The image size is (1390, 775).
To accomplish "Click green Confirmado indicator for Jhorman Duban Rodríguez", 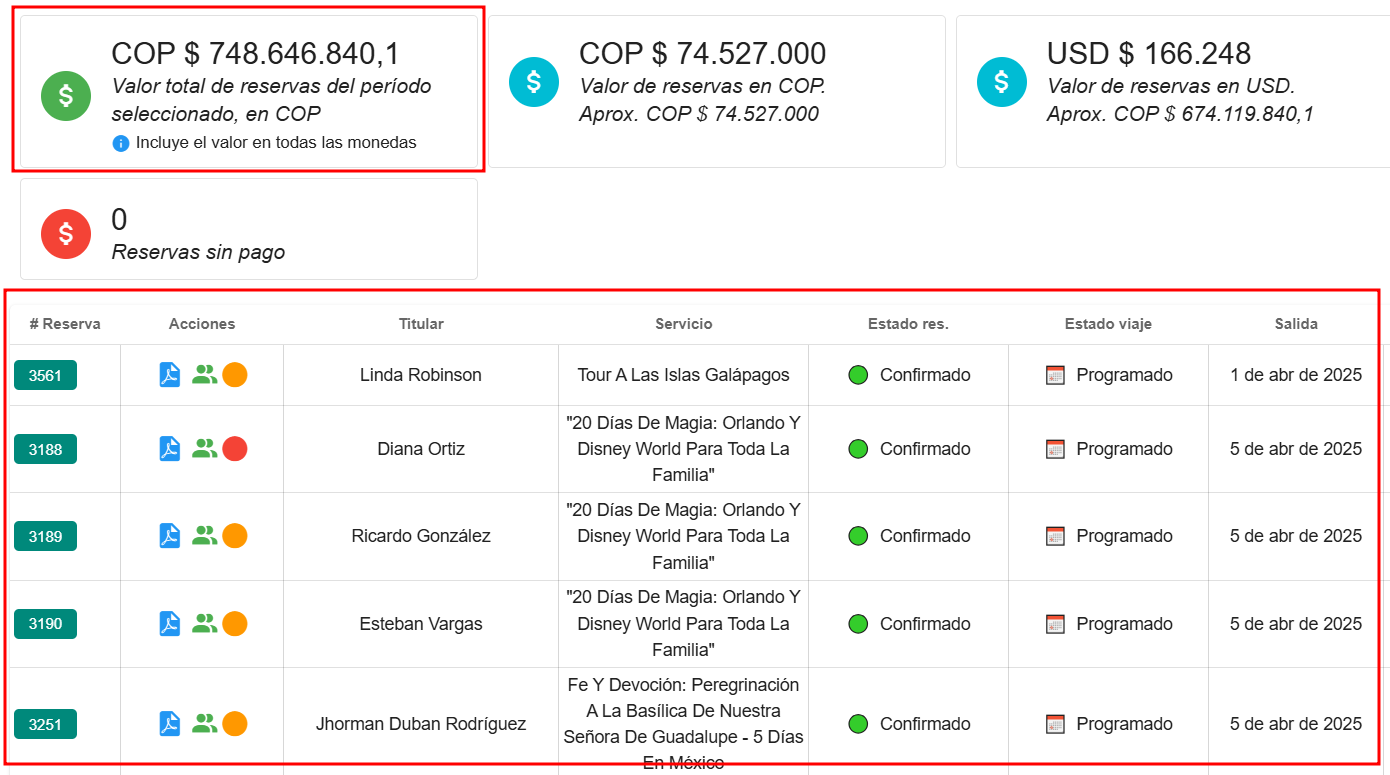I will click(x=857, y=723).
